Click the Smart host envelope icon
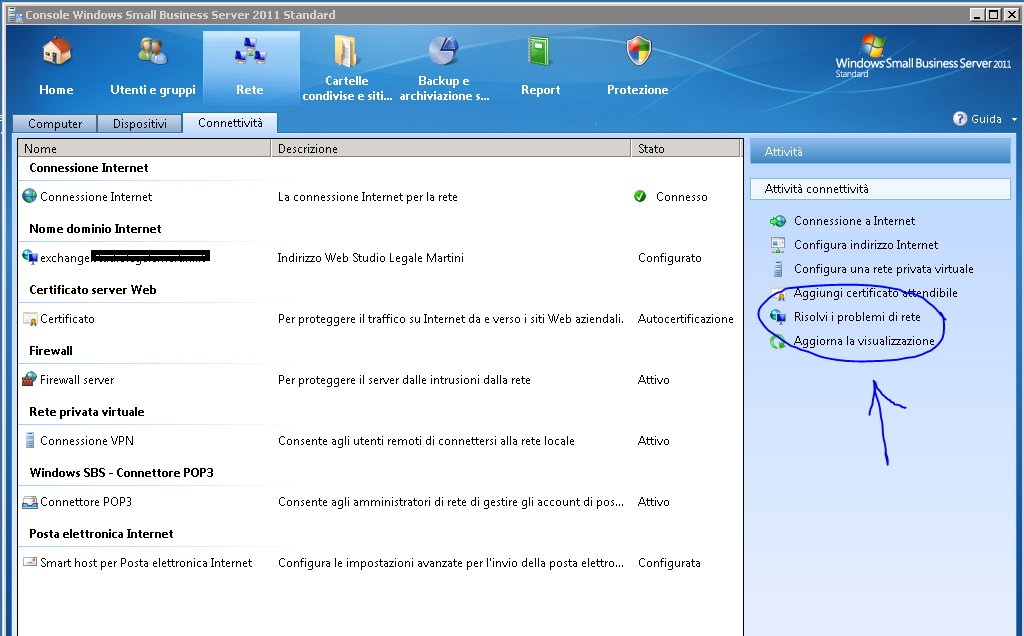This screenshot has height=636, width=1024. click(30, 562)
